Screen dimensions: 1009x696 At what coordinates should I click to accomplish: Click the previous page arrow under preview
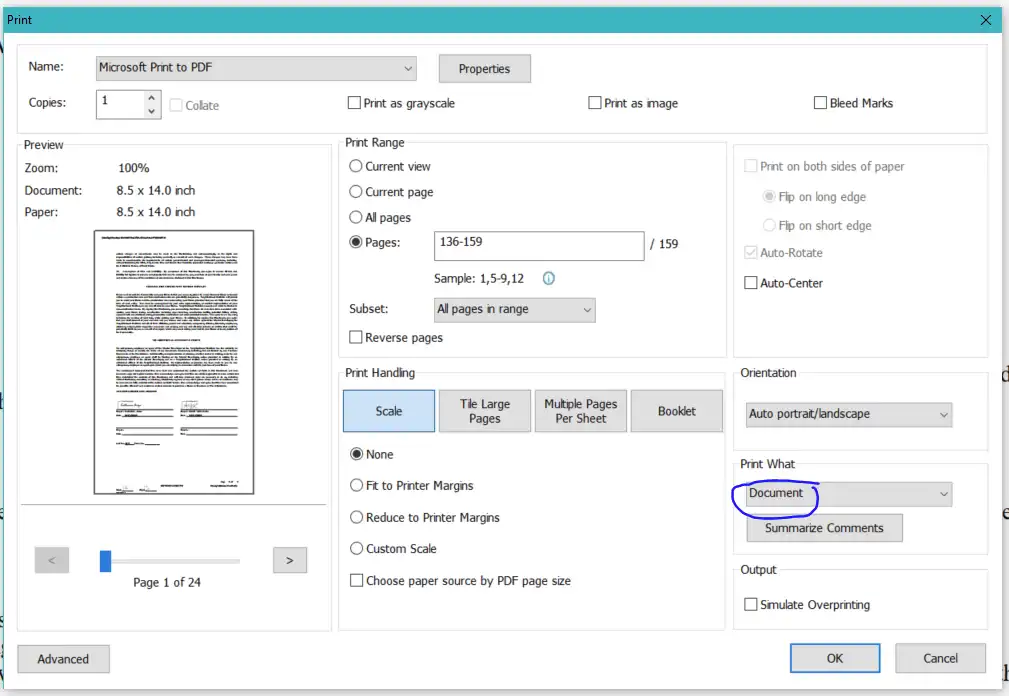click(51, 560)
